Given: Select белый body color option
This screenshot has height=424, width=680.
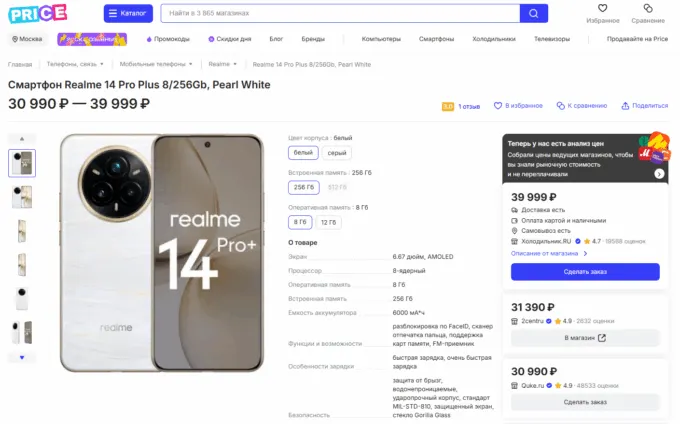Looking at the screenshot, I should pos(303,153).
